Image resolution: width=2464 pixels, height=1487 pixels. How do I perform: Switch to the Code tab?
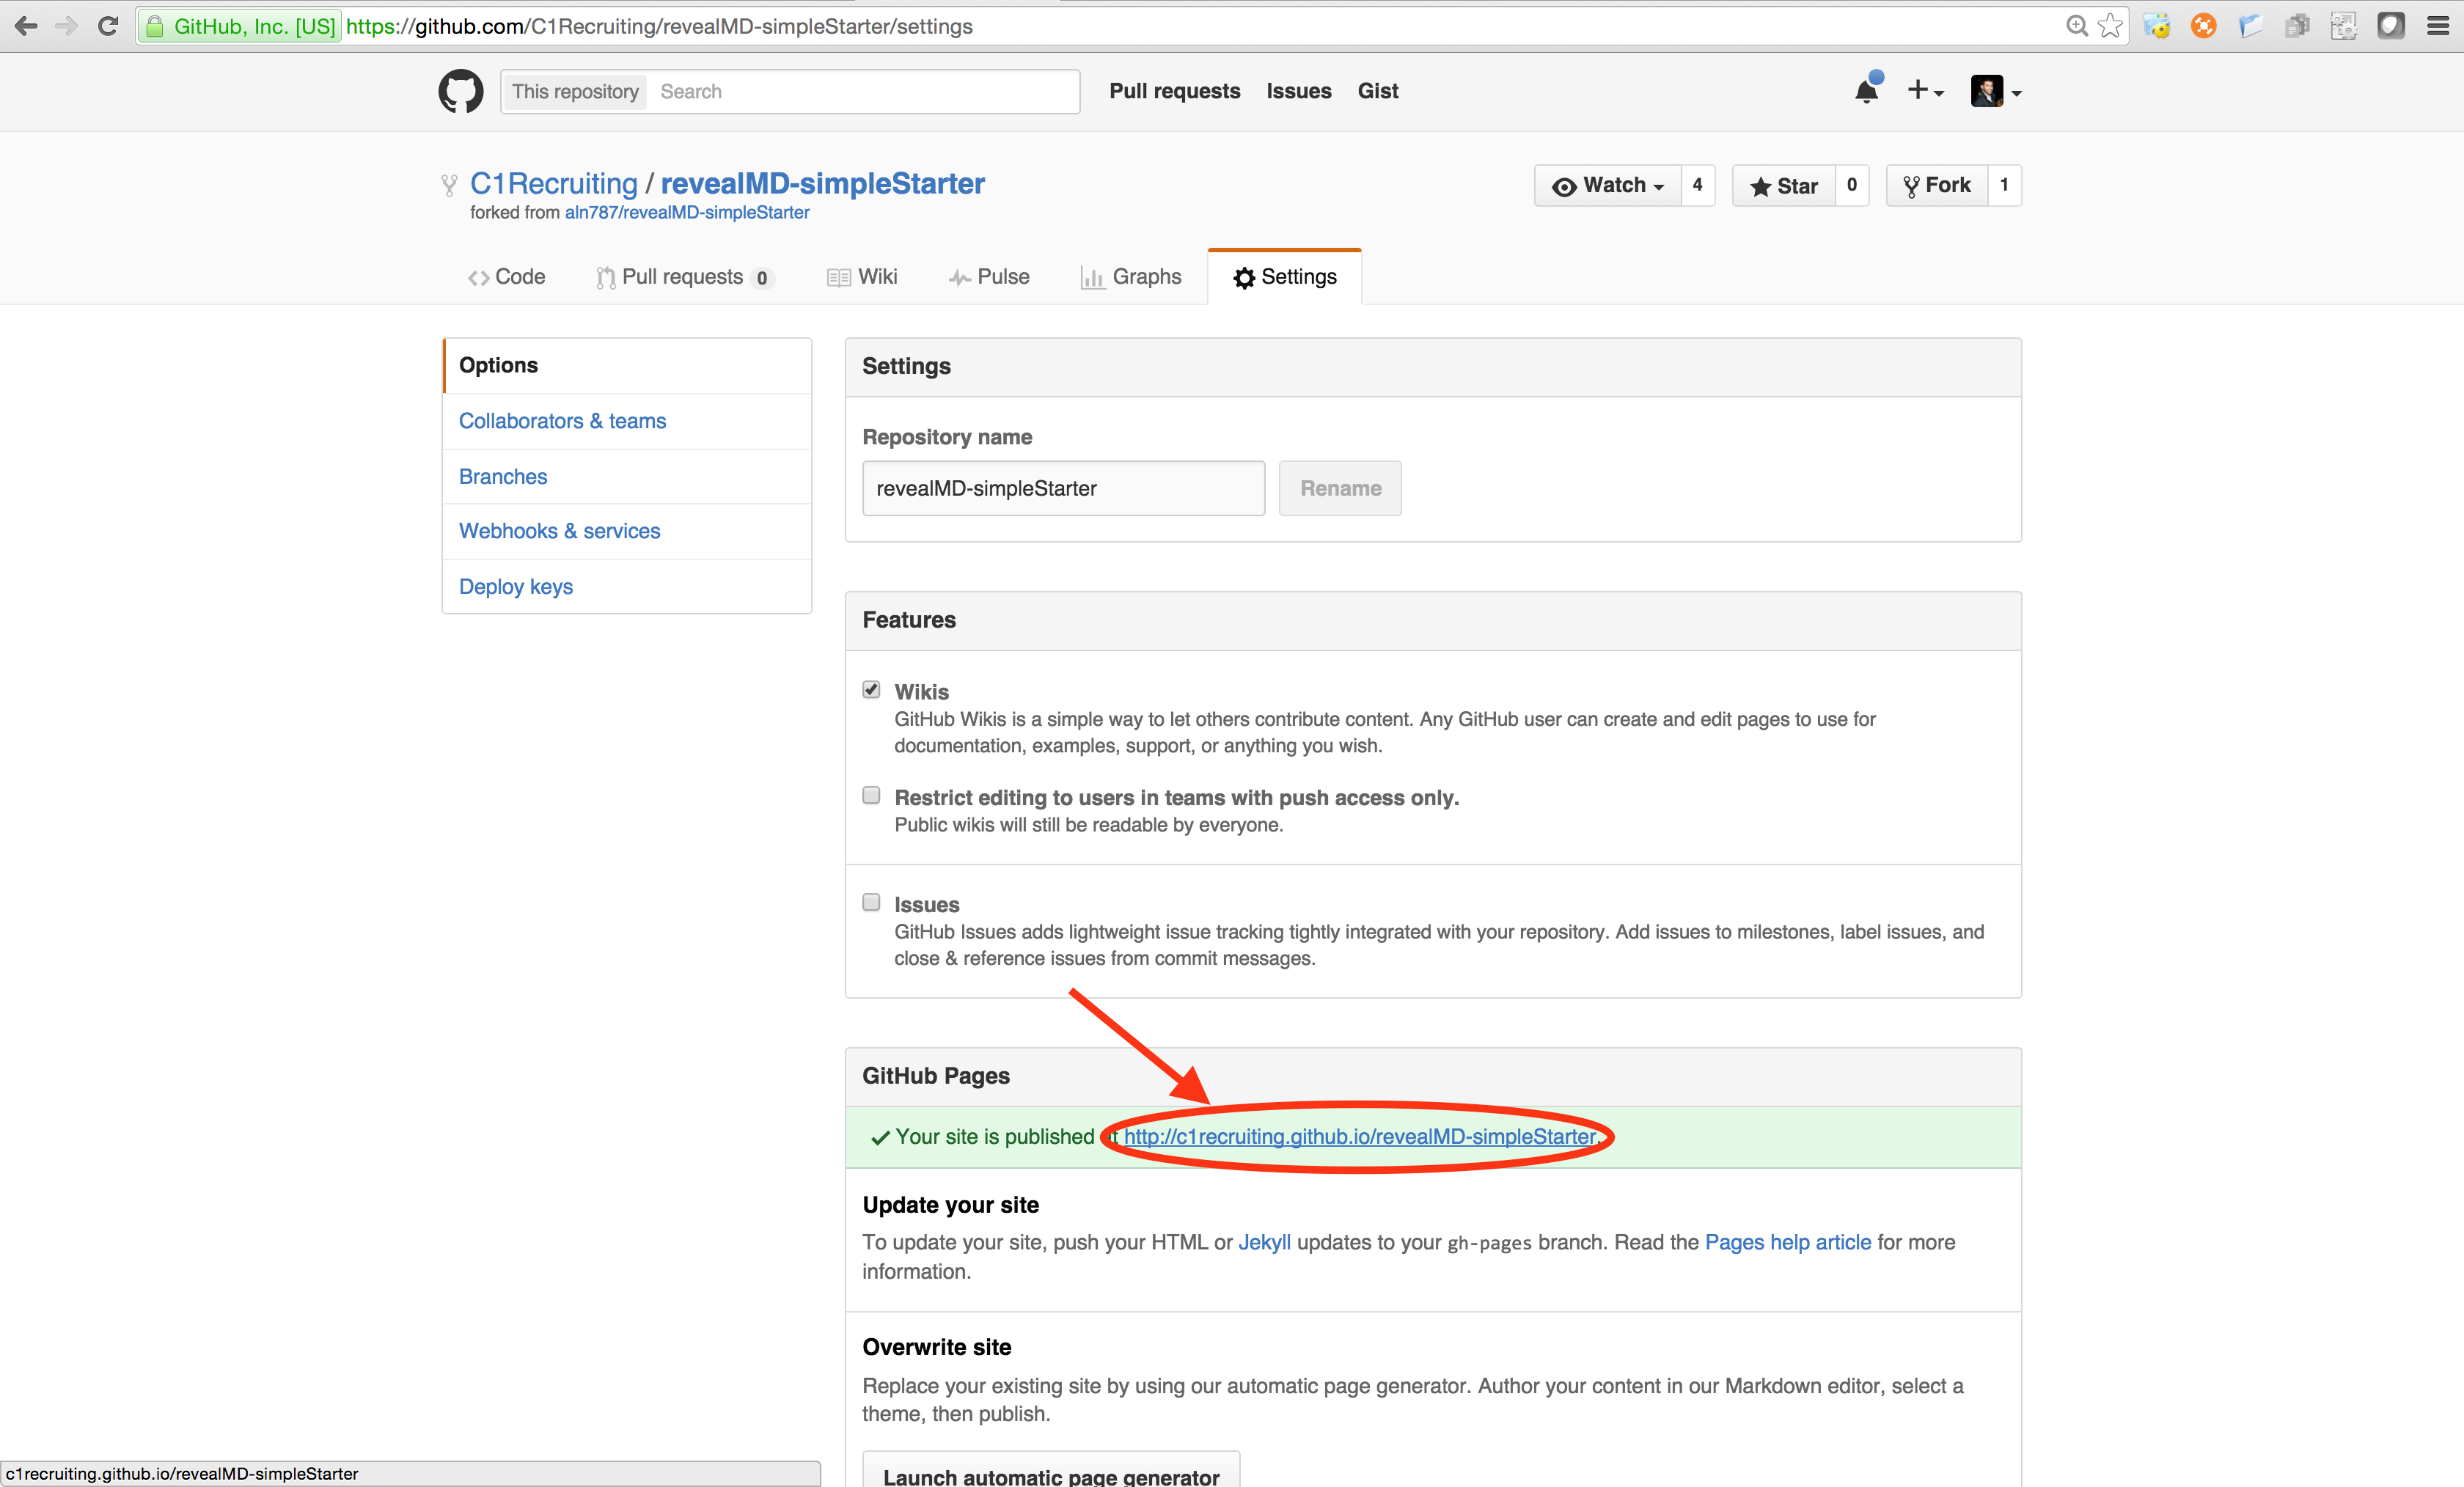point(507,277)
